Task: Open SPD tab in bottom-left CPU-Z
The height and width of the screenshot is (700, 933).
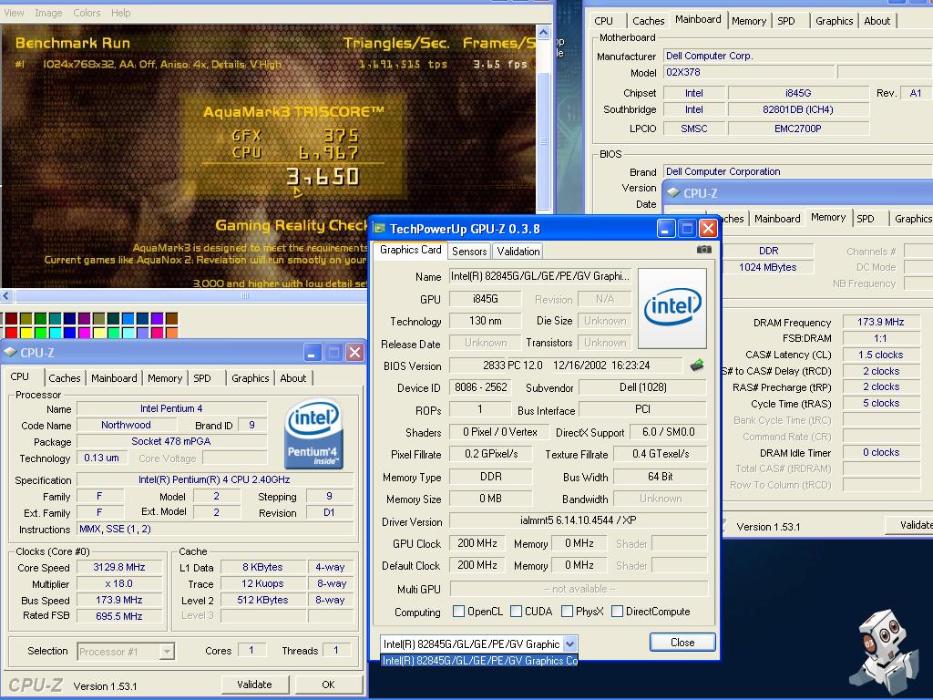Action: (x=202, y=378)
